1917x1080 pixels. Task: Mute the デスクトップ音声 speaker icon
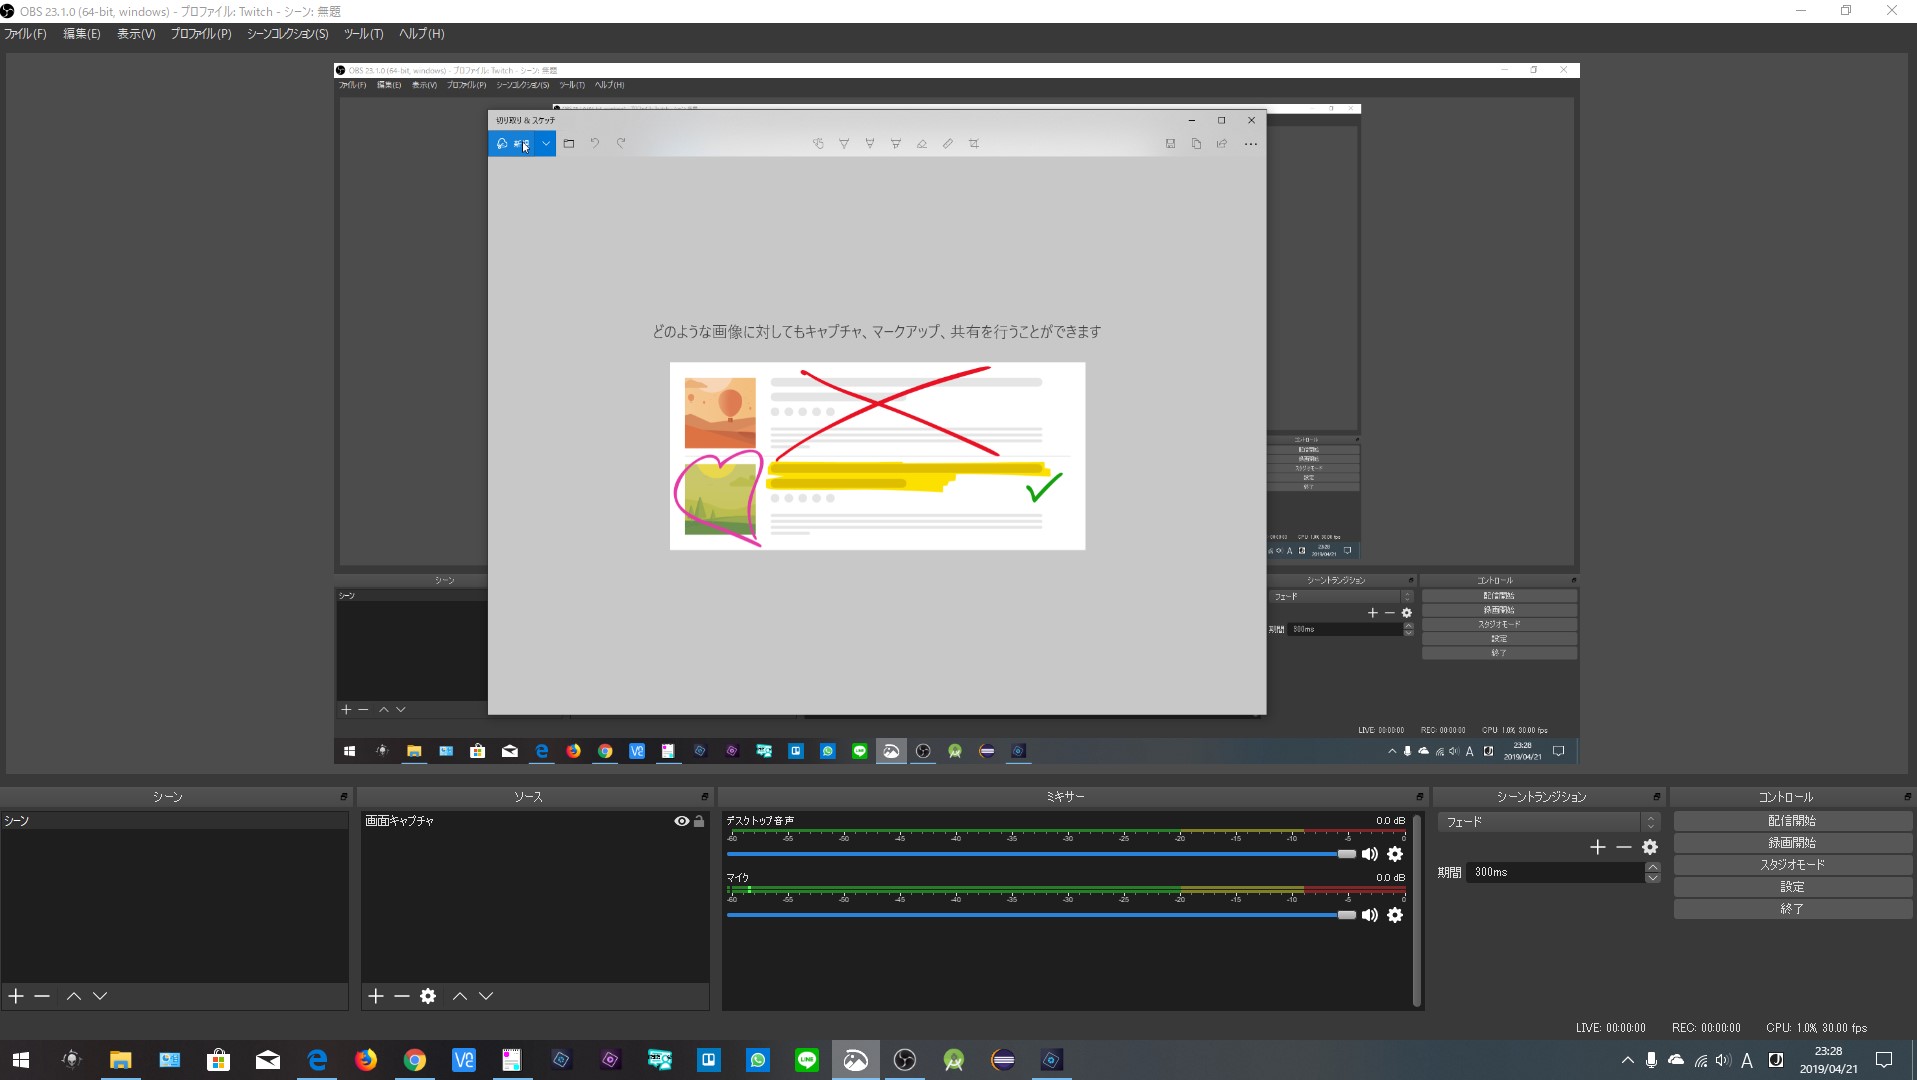(1369, 854)
